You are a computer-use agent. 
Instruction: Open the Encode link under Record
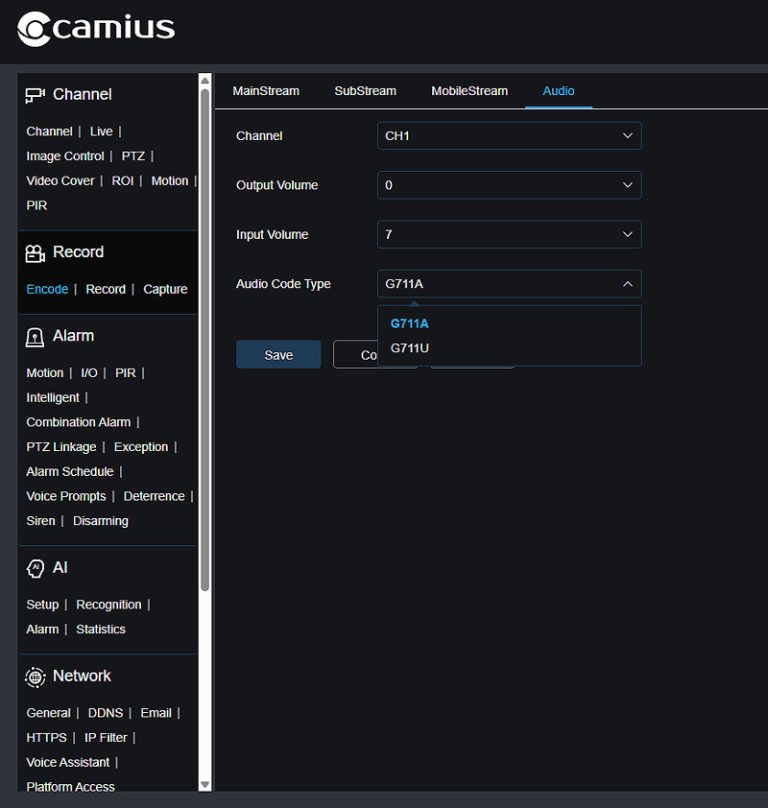tap(47, 289)
